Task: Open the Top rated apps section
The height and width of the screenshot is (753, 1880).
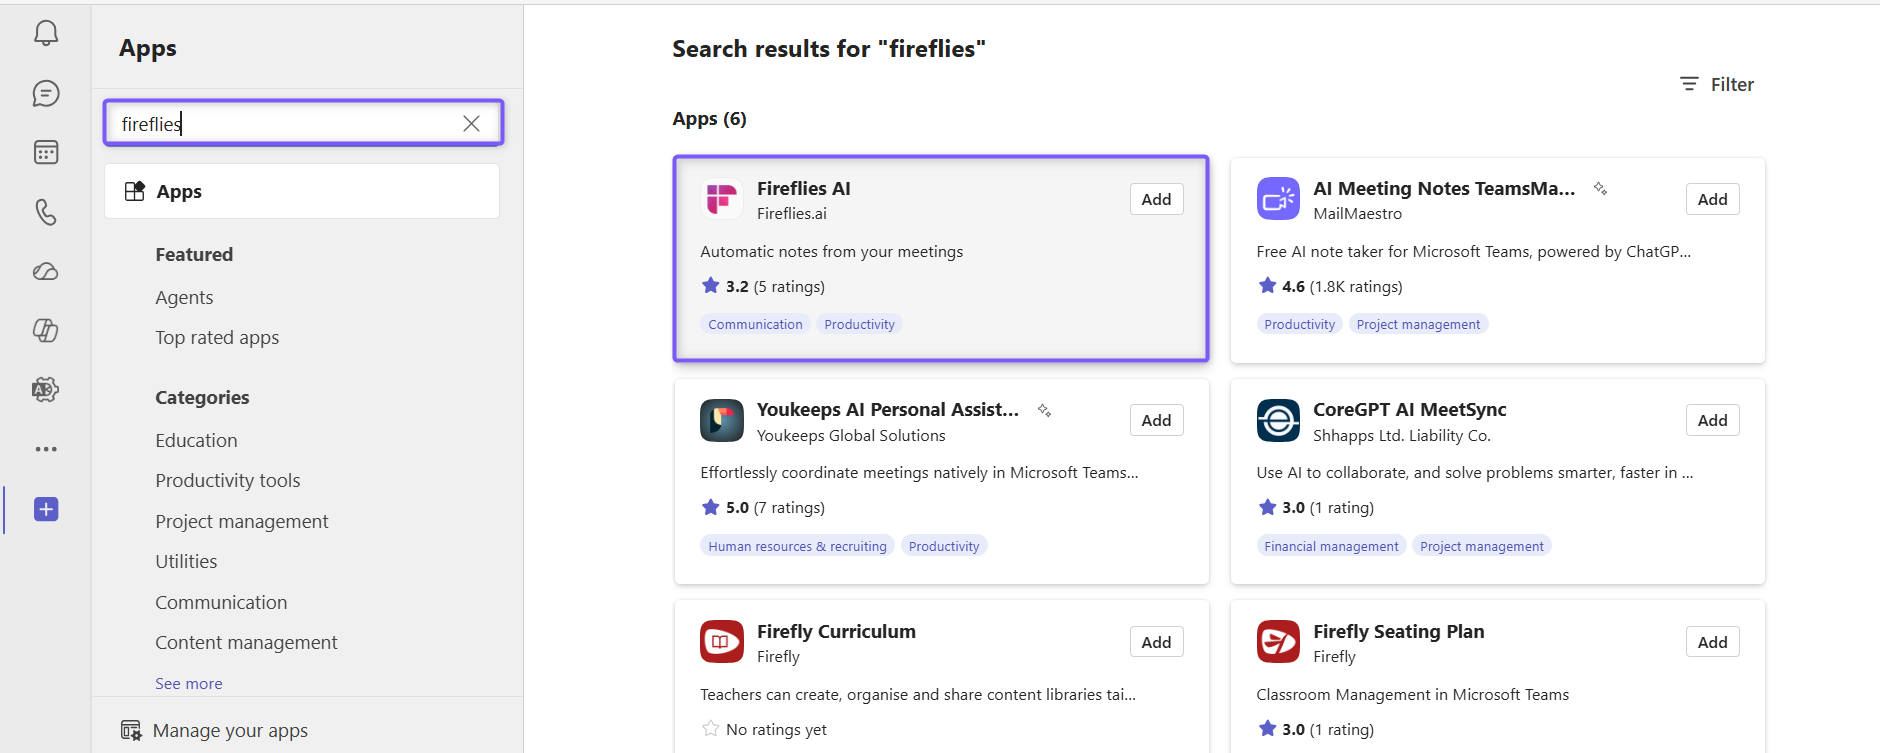Action: pos(217,338)
